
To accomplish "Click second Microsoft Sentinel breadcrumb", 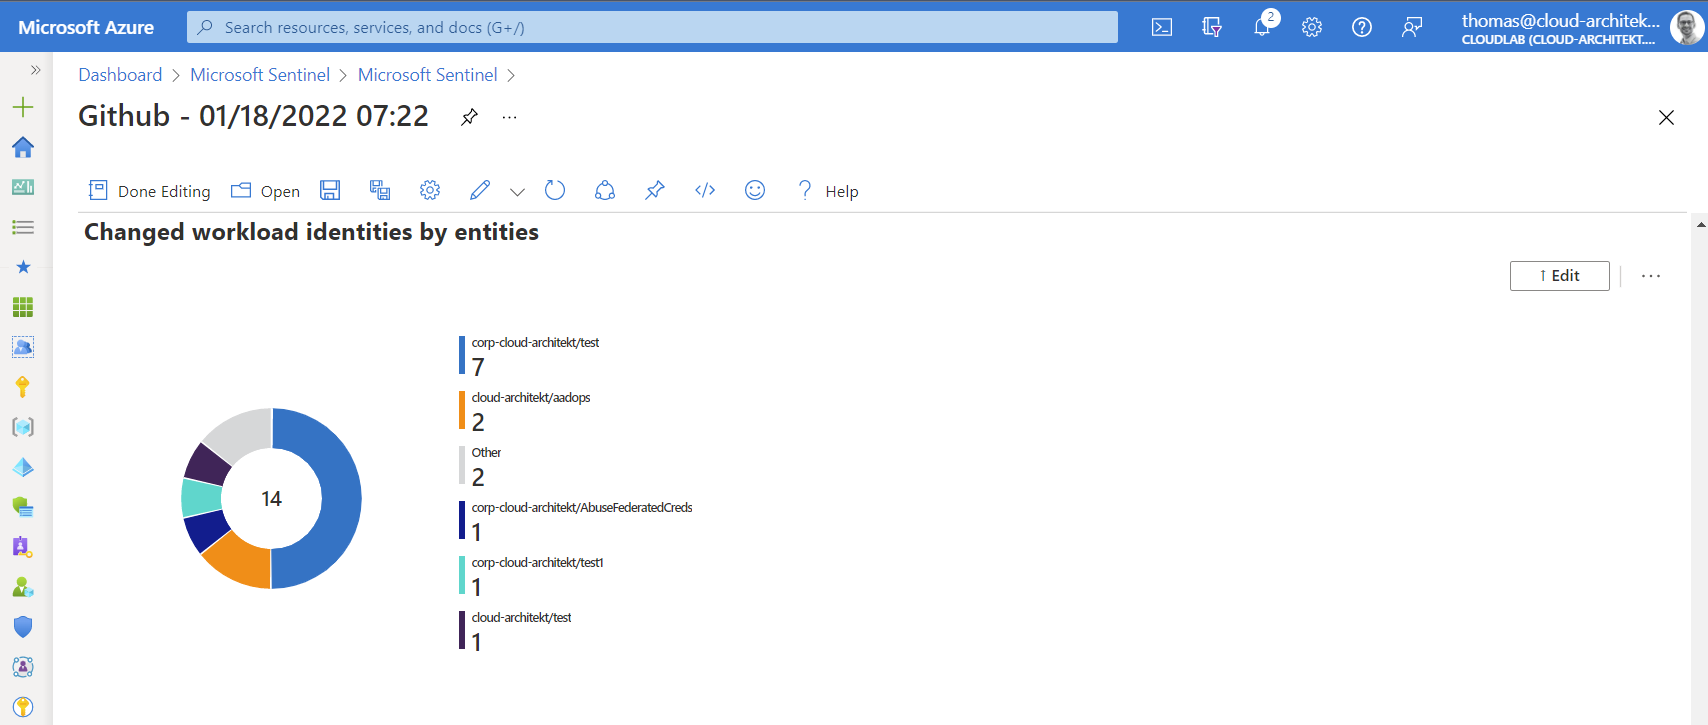I will pos(427,75).
